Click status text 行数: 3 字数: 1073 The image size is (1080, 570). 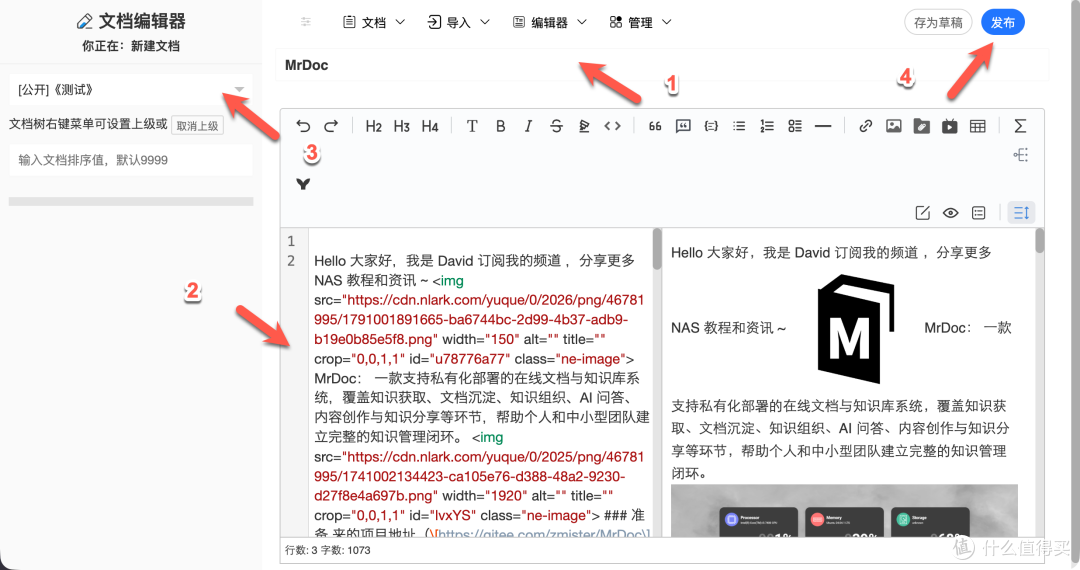[328, 550]
